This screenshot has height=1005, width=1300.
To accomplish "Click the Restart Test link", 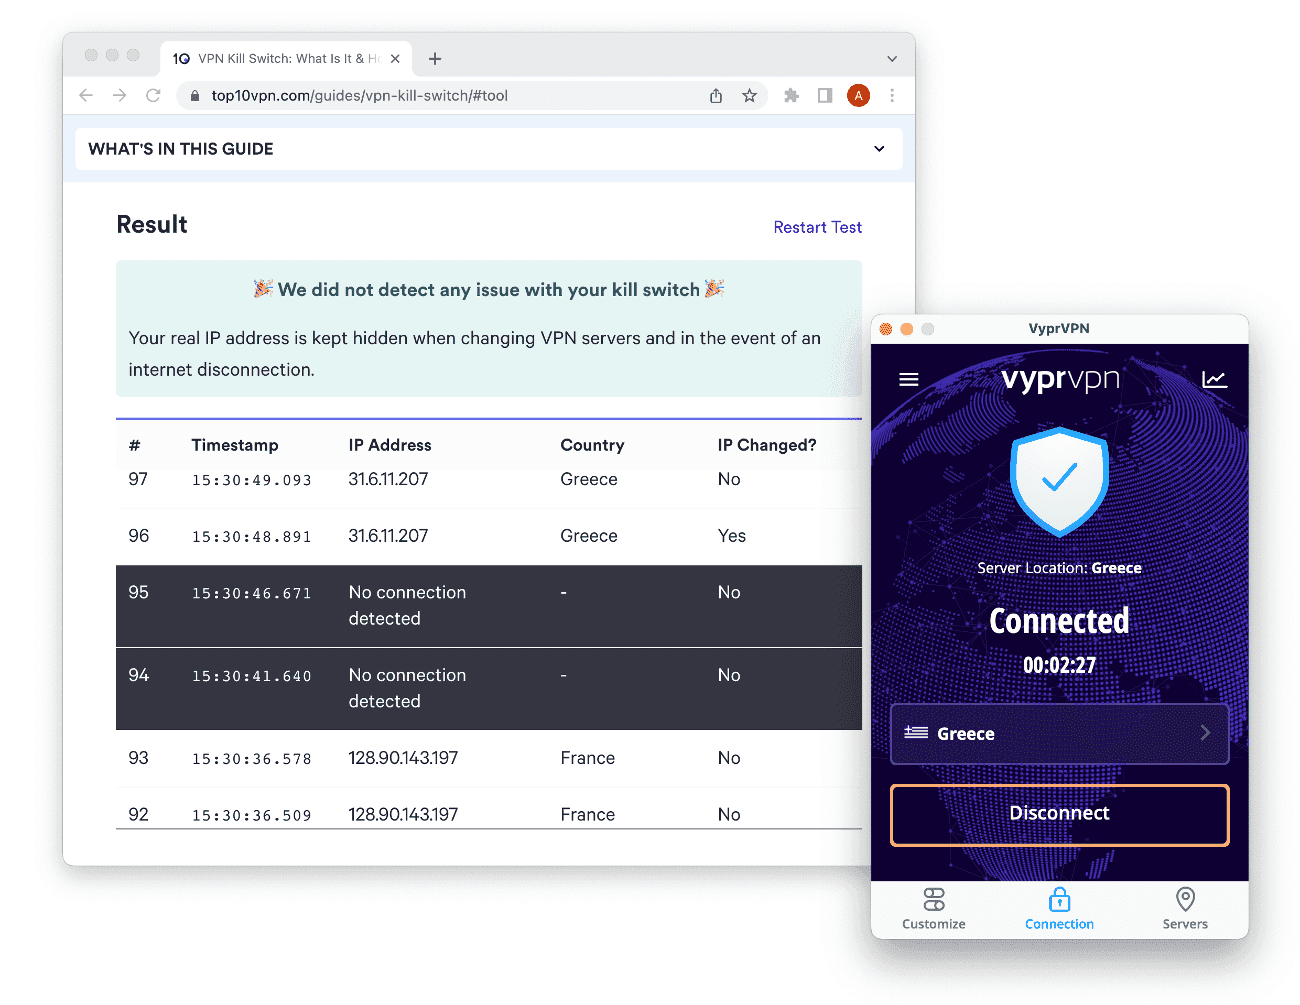I will coord(817,227).
